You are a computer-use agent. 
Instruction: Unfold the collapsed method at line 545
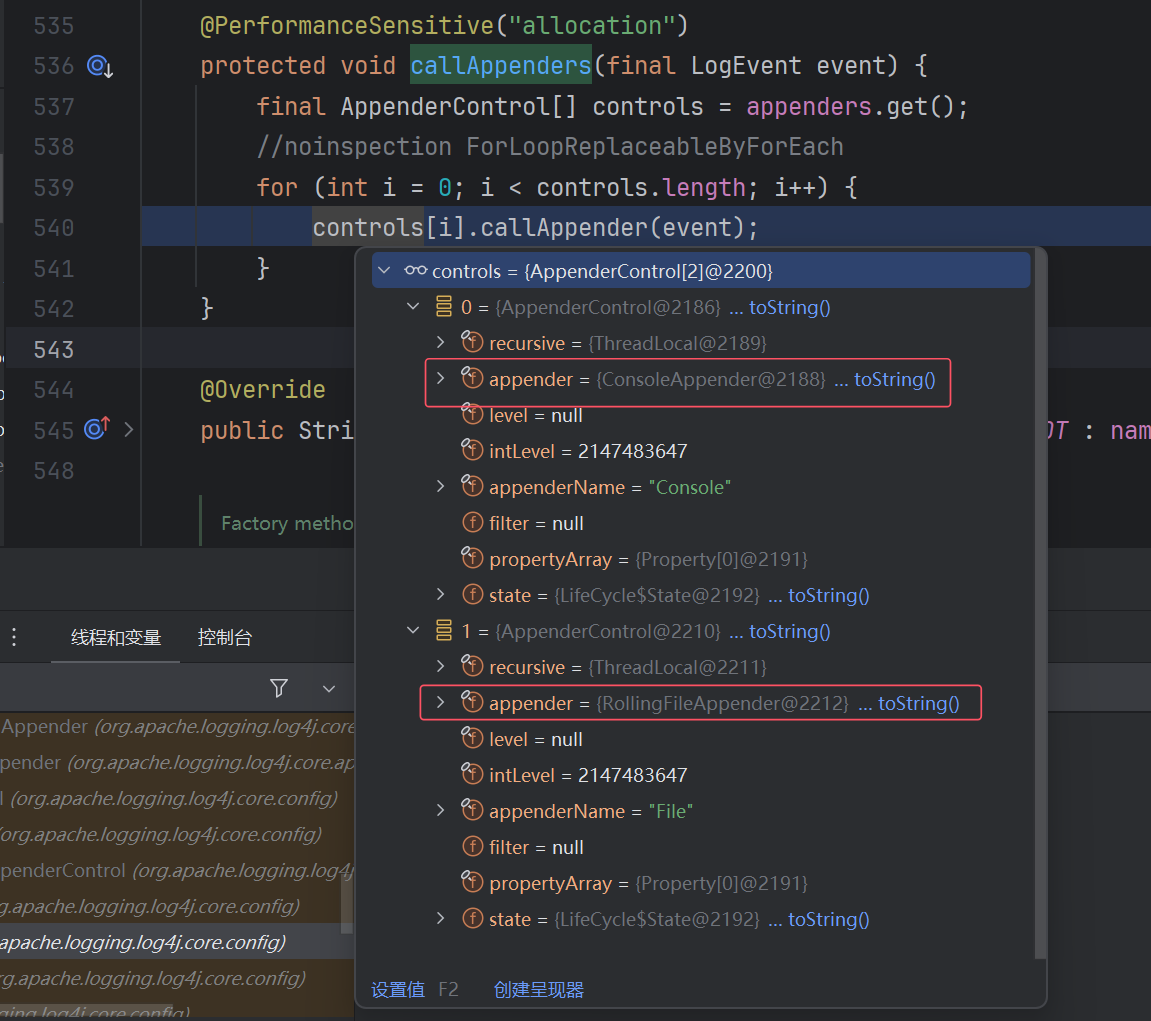click(x=128, y=430)
